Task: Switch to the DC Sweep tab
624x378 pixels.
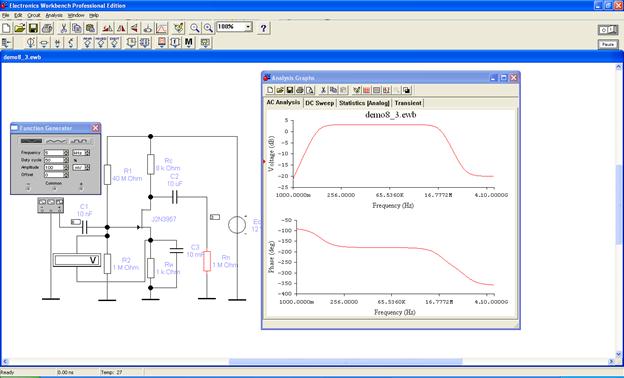Action: tap(319, 103)
